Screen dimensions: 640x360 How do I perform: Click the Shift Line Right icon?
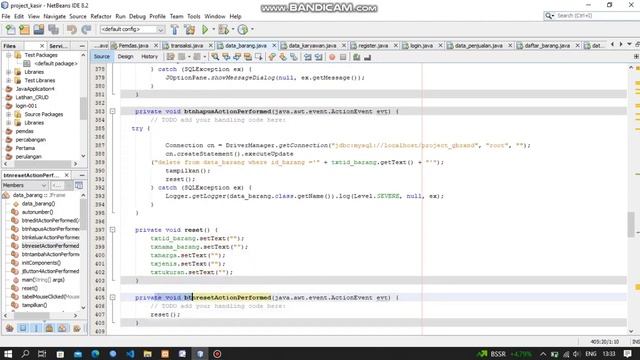click(x=319, y=57)
